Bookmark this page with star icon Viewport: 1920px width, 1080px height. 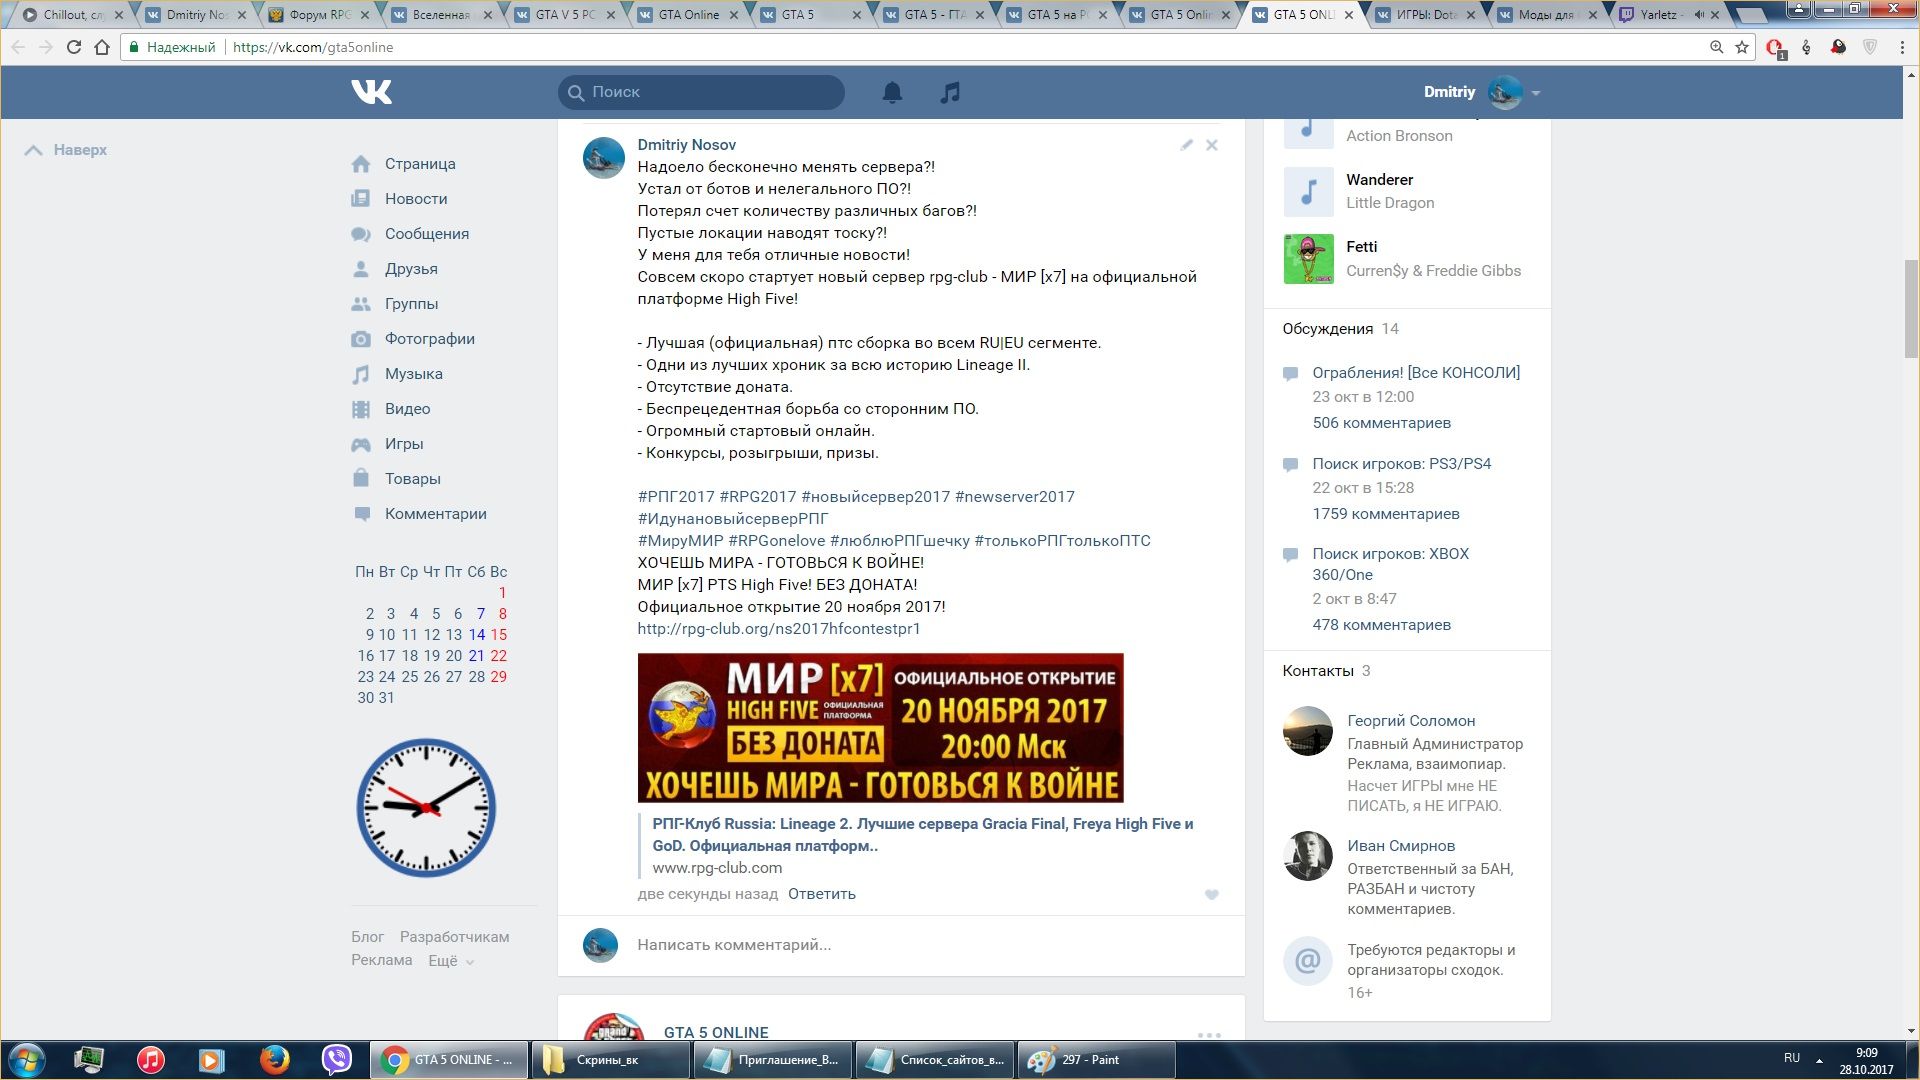pos(1742,47)
